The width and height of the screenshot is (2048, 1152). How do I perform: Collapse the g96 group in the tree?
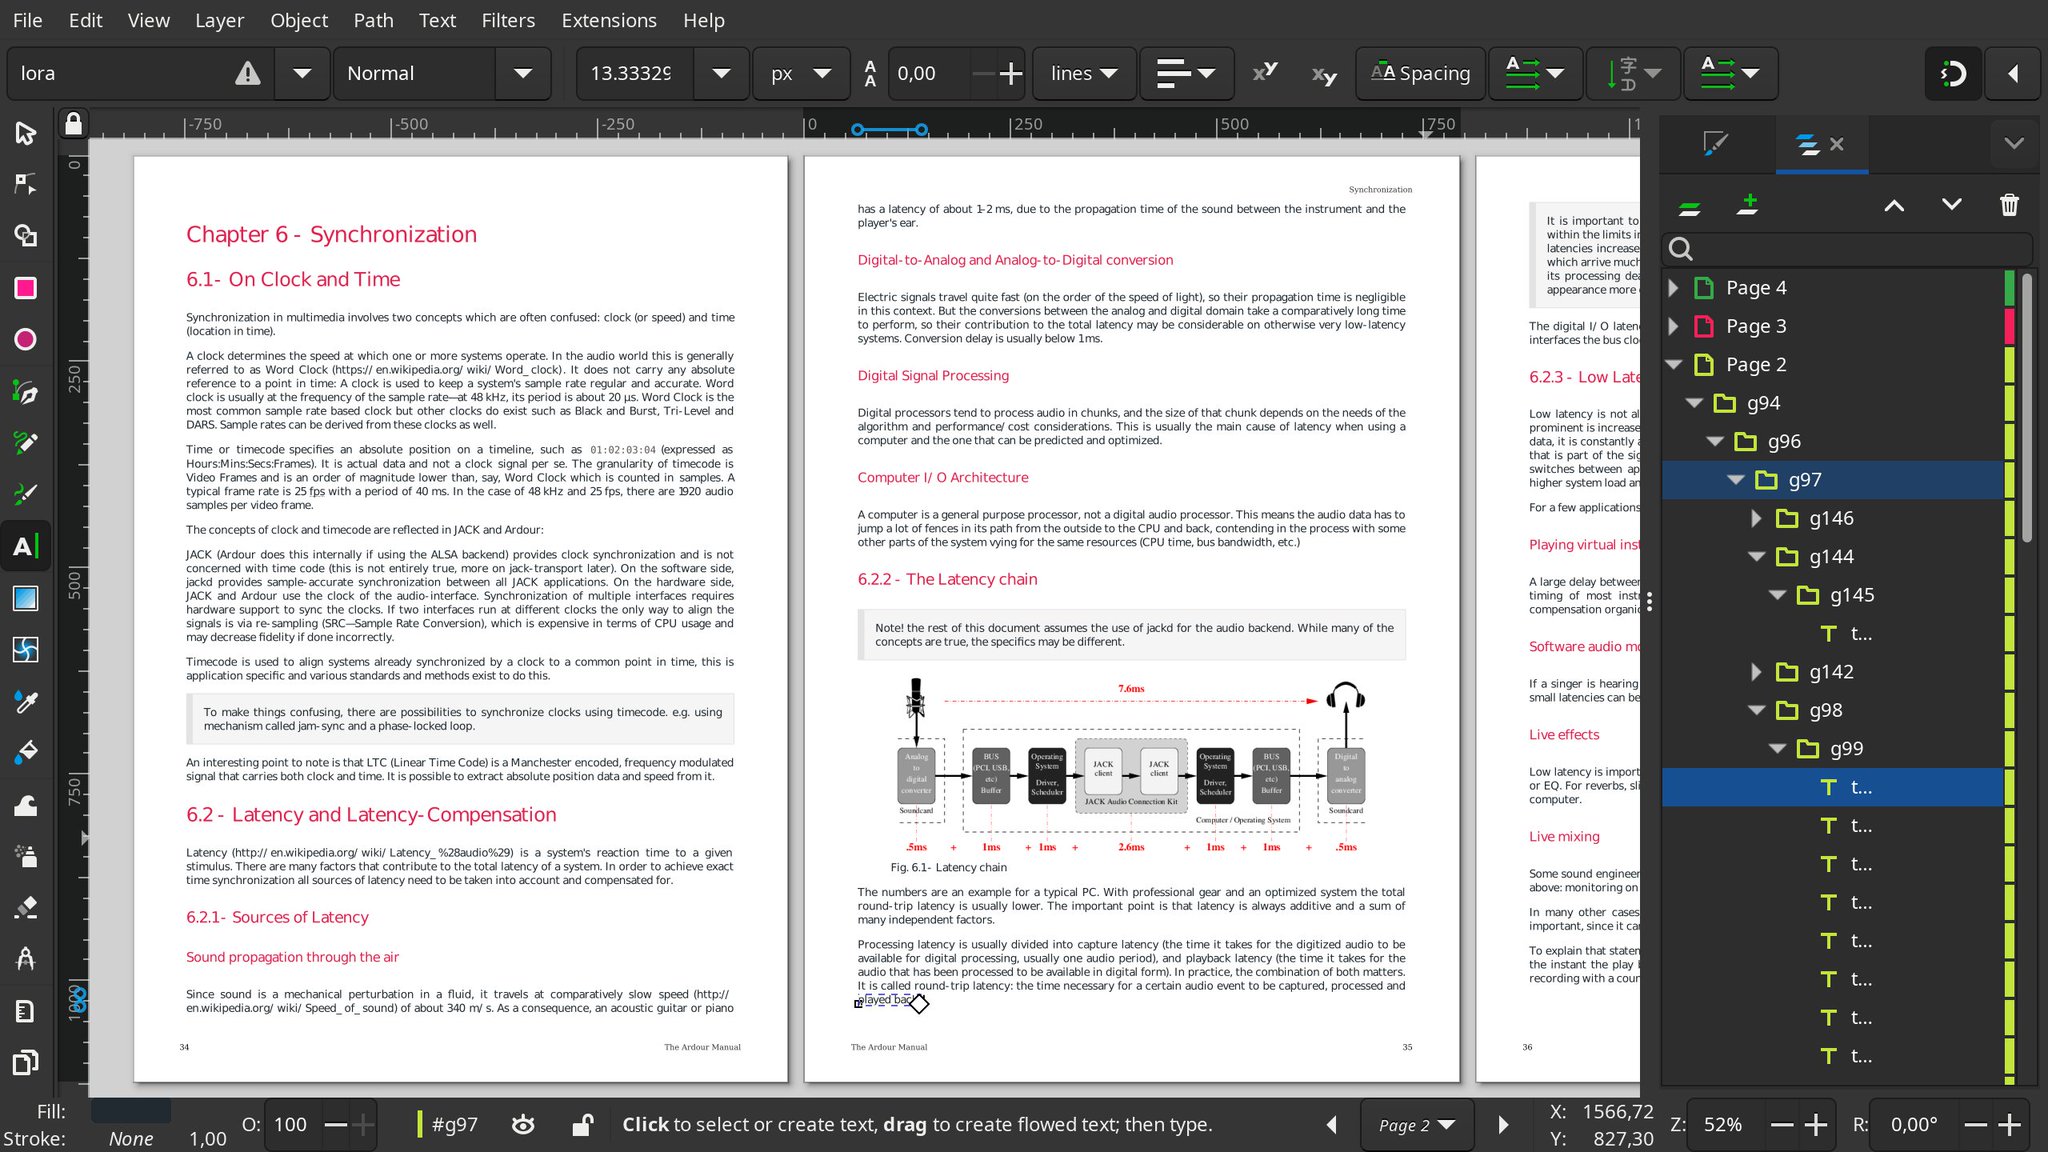pyautogui.click(x=1716, y=441)
